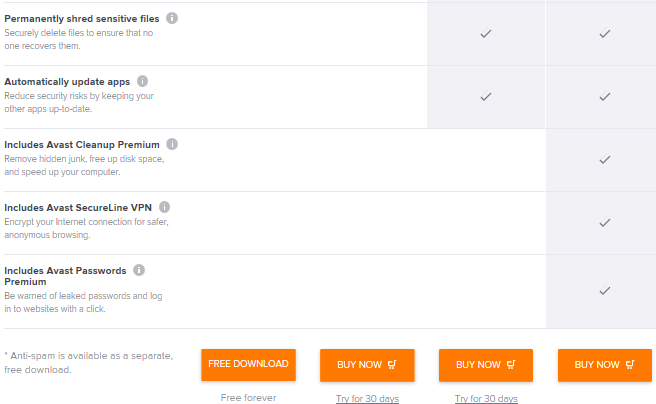Click the Anti-spam footnote text
Viewport: 656px width, 404px height.
click(88, 363)
